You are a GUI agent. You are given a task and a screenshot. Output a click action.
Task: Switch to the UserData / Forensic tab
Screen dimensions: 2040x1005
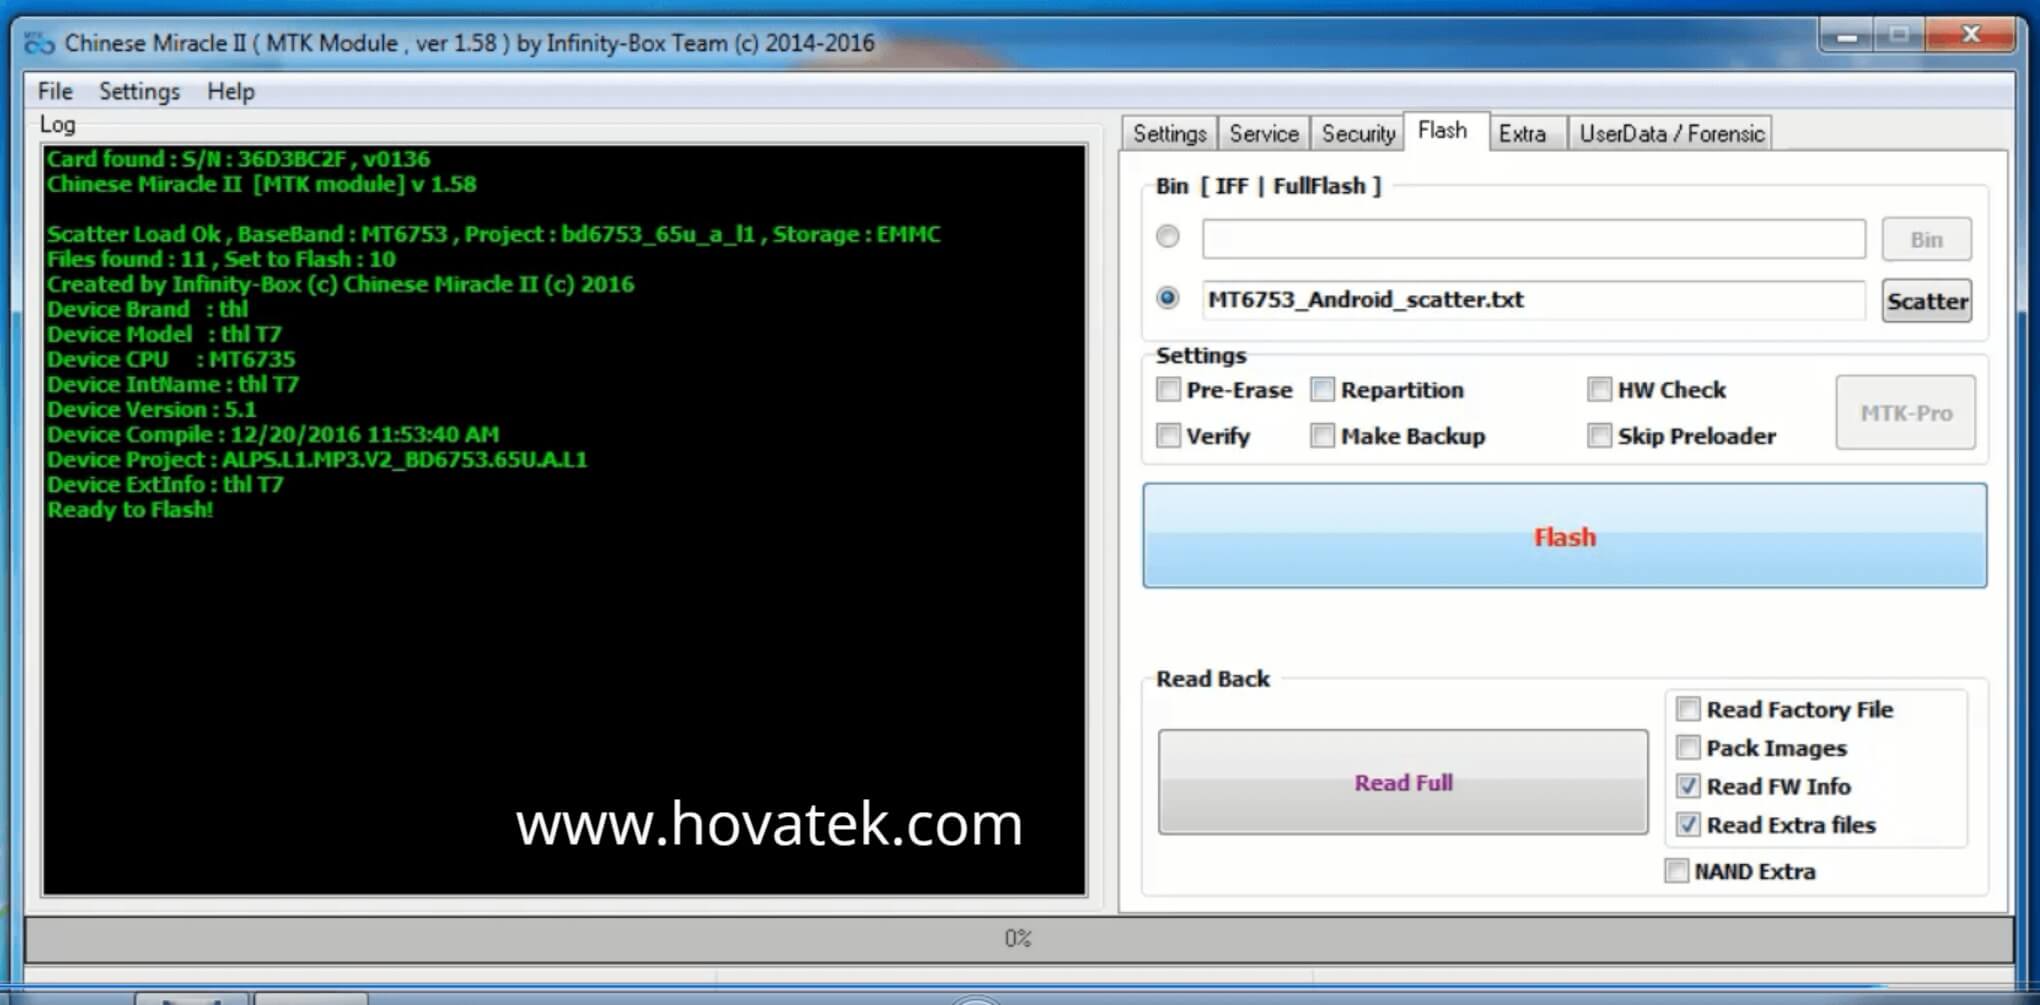tap(1670, 132)
